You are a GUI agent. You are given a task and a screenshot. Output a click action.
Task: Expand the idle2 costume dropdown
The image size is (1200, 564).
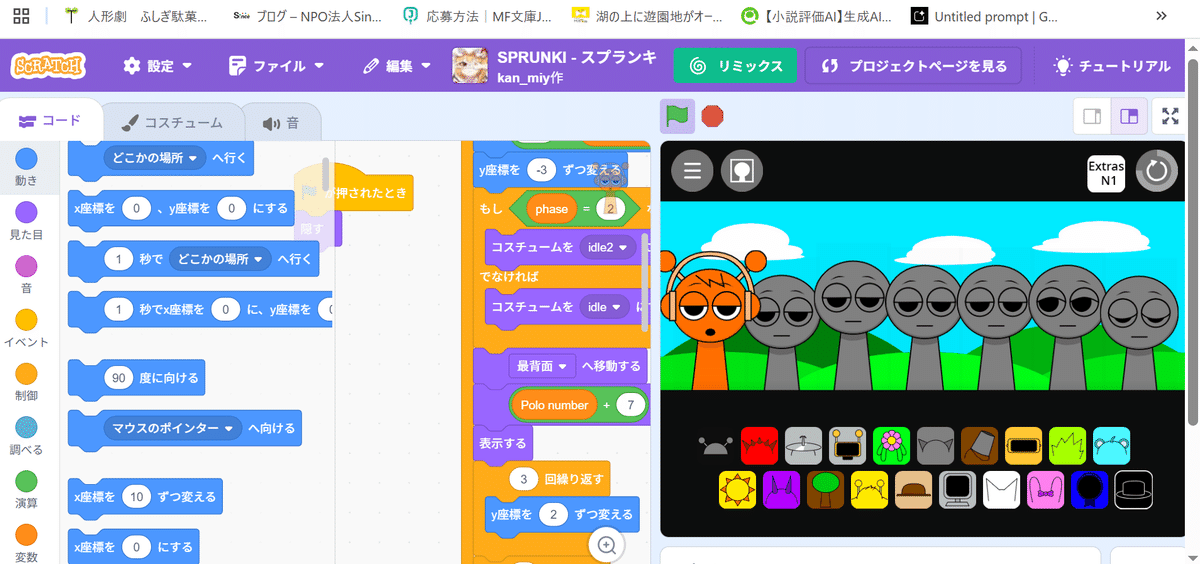tap(608, 246)
